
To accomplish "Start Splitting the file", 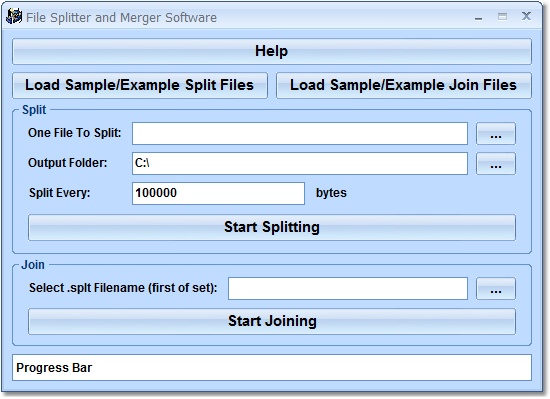I will click(x=272, y=228).
